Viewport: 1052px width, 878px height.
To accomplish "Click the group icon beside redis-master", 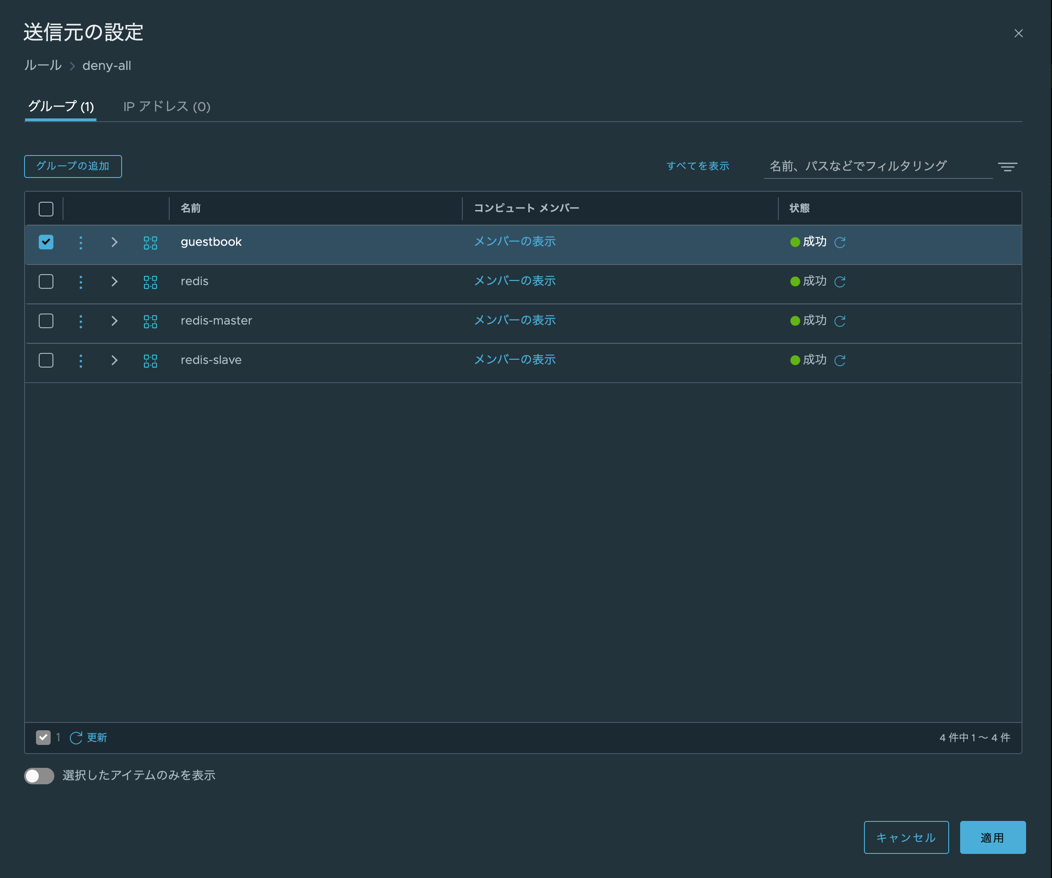I will [x=150, y=322].
